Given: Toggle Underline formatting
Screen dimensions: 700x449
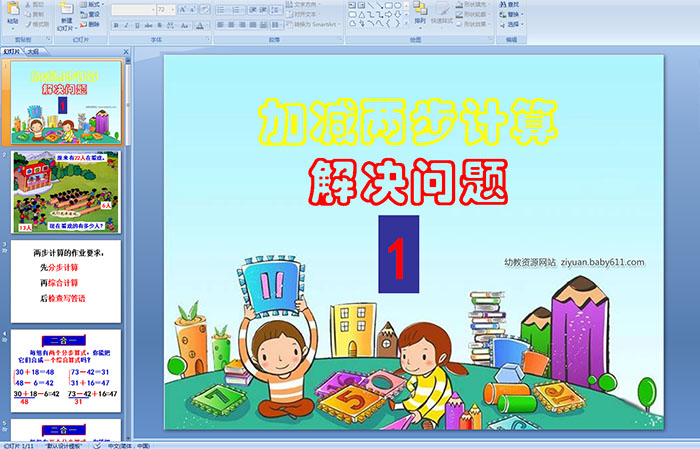Looking at the screenshot, I should pyautogui.click(x=137, y=25).
